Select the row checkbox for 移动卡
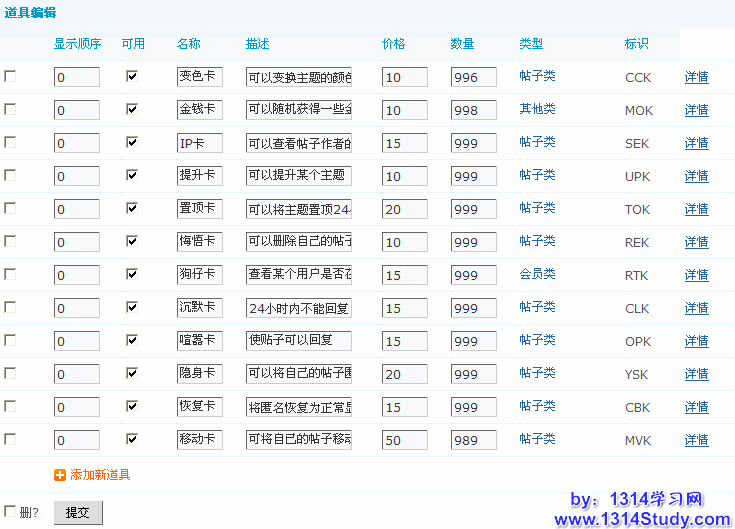This screenshot has width=735, height=529. (10, 439)
